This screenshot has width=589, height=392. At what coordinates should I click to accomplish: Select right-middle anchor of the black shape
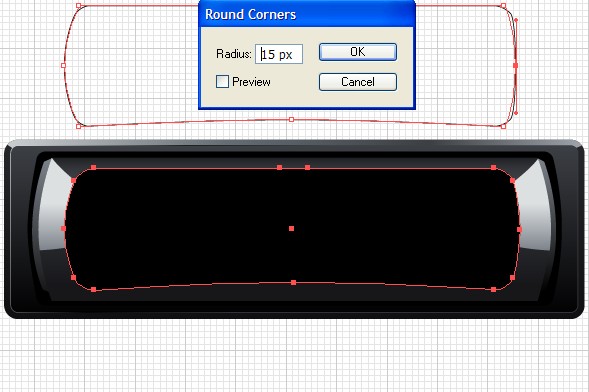coord(520,229)
